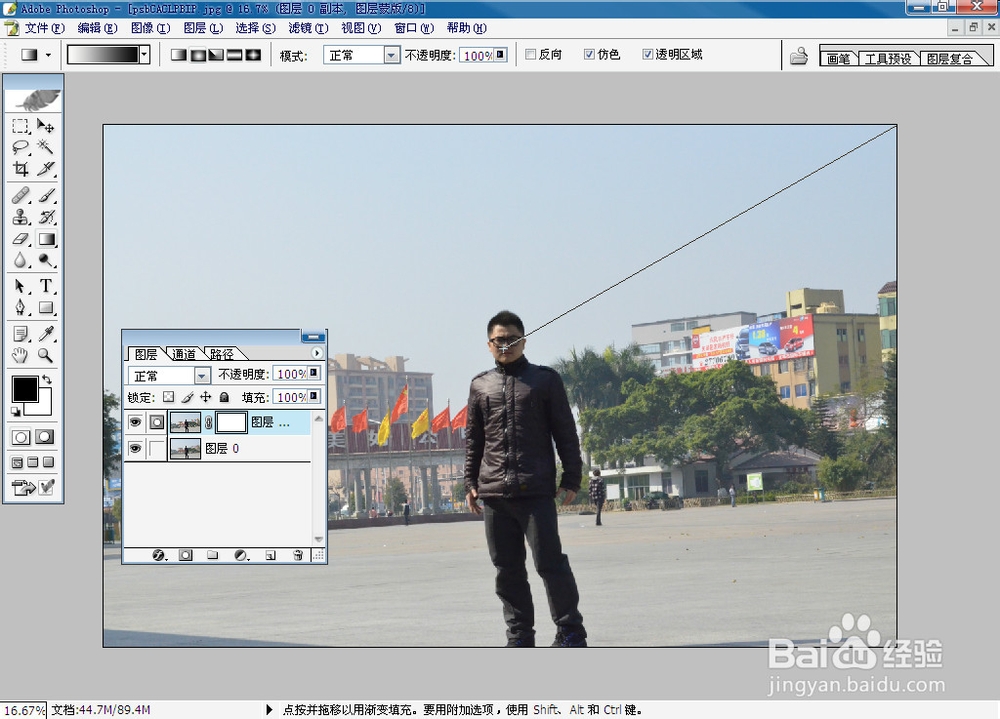Select the Blur tool

(20, 260)
